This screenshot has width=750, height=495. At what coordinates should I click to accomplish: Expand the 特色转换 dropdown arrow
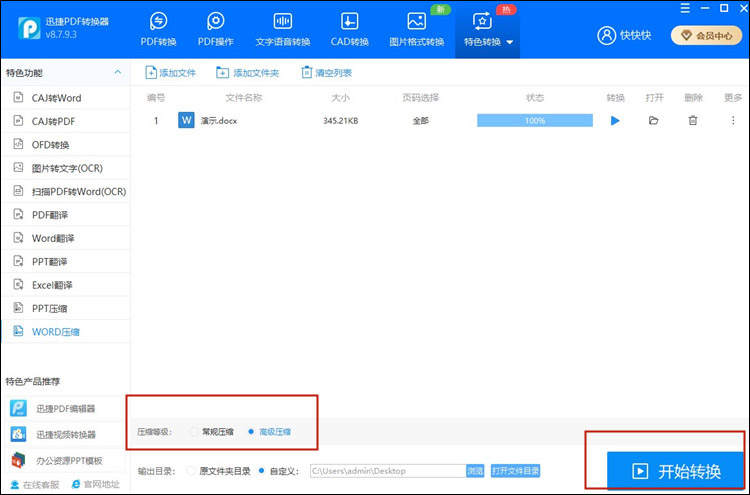click(x=510, y=42)
